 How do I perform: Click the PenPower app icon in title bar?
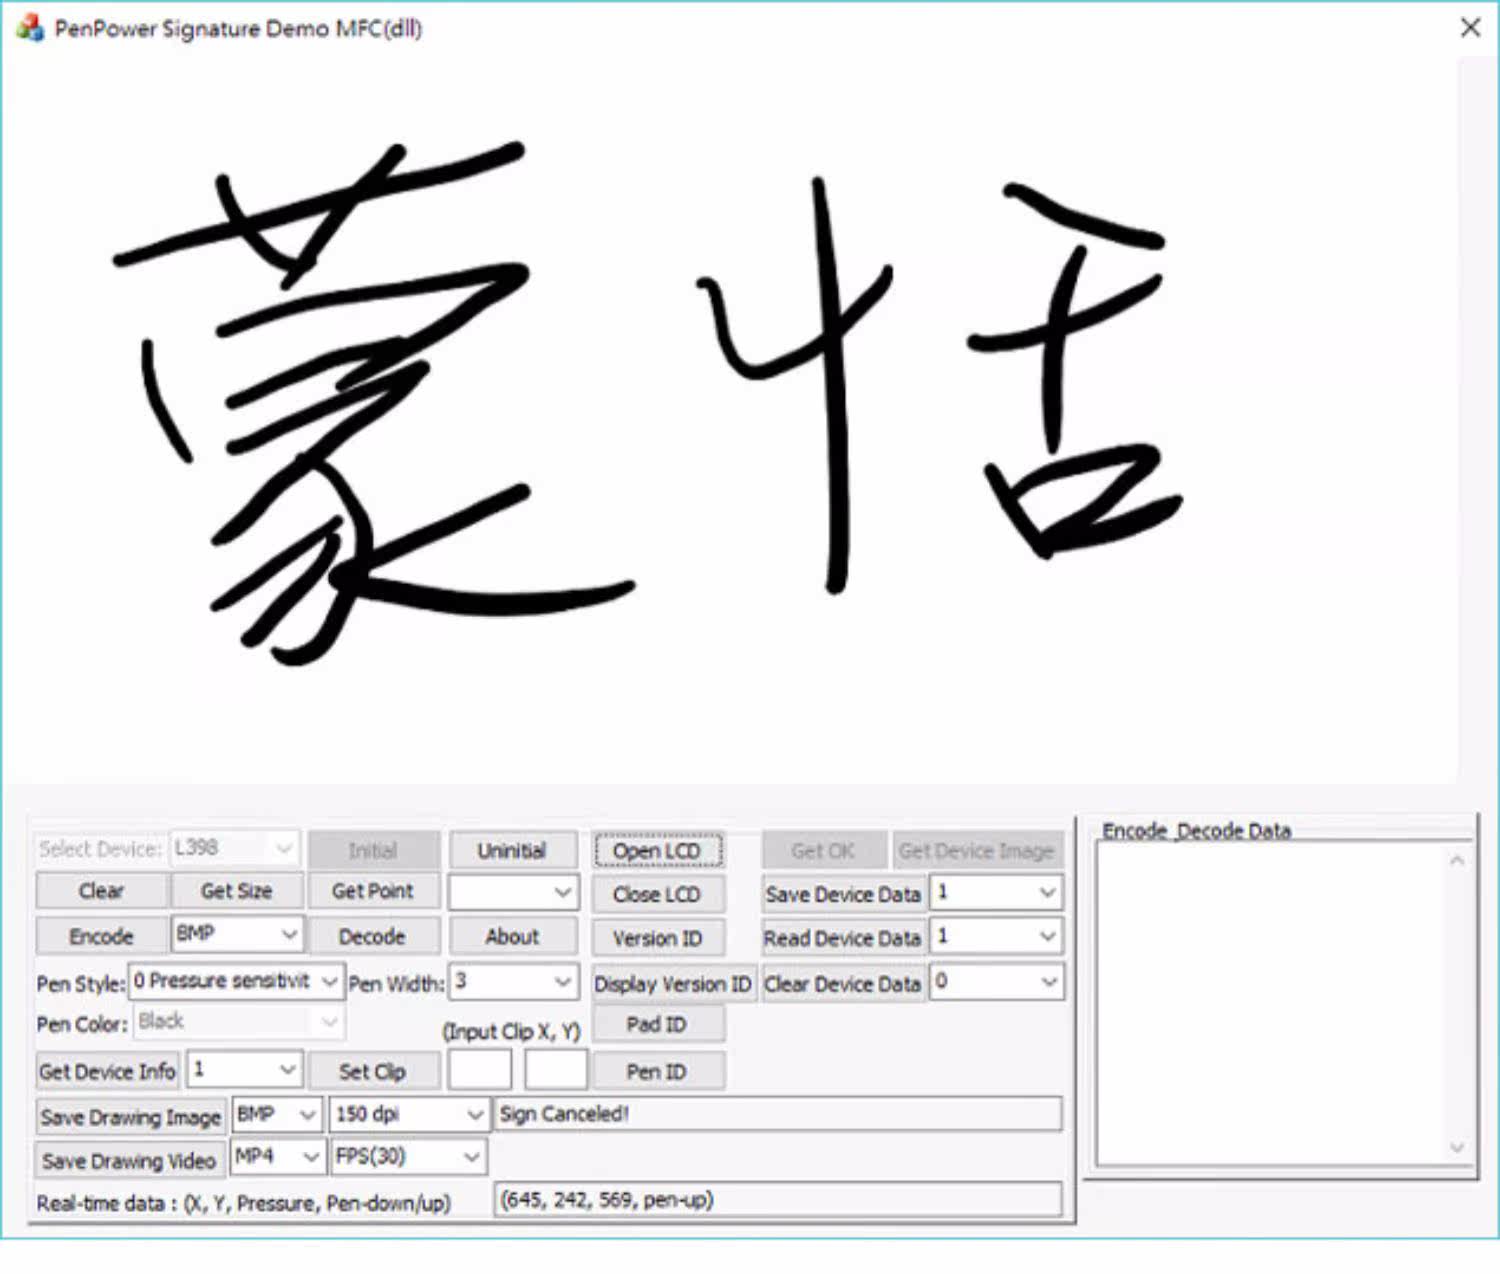point(30,28)
